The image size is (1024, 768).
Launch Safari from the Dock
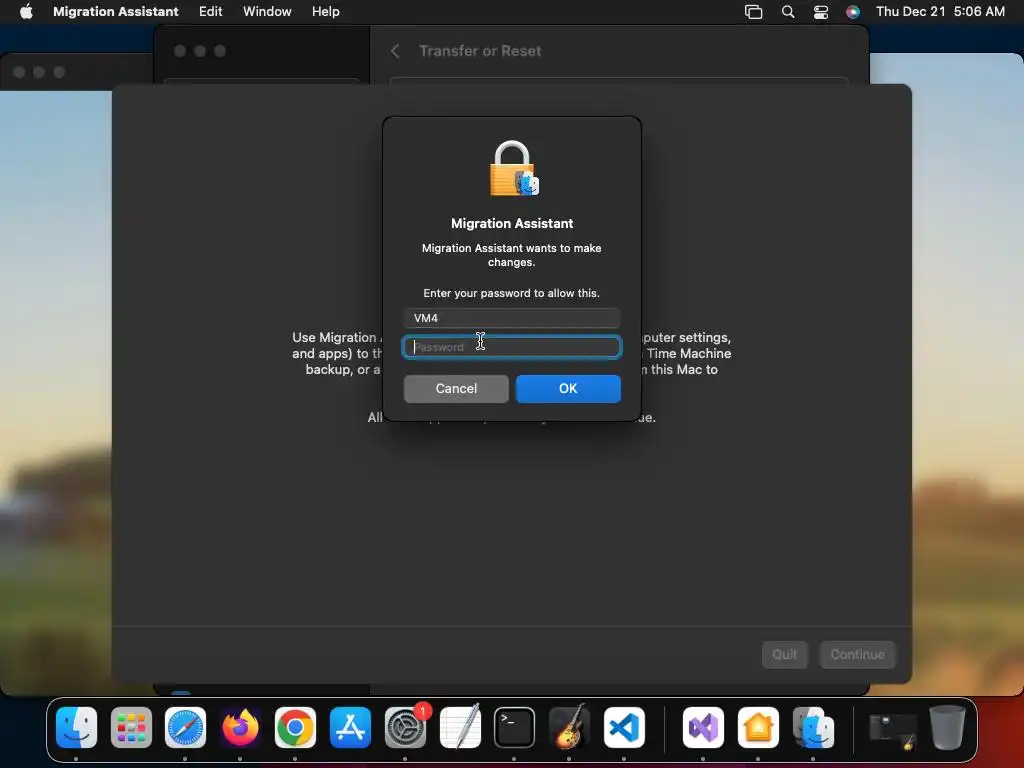tap(185, 728)
